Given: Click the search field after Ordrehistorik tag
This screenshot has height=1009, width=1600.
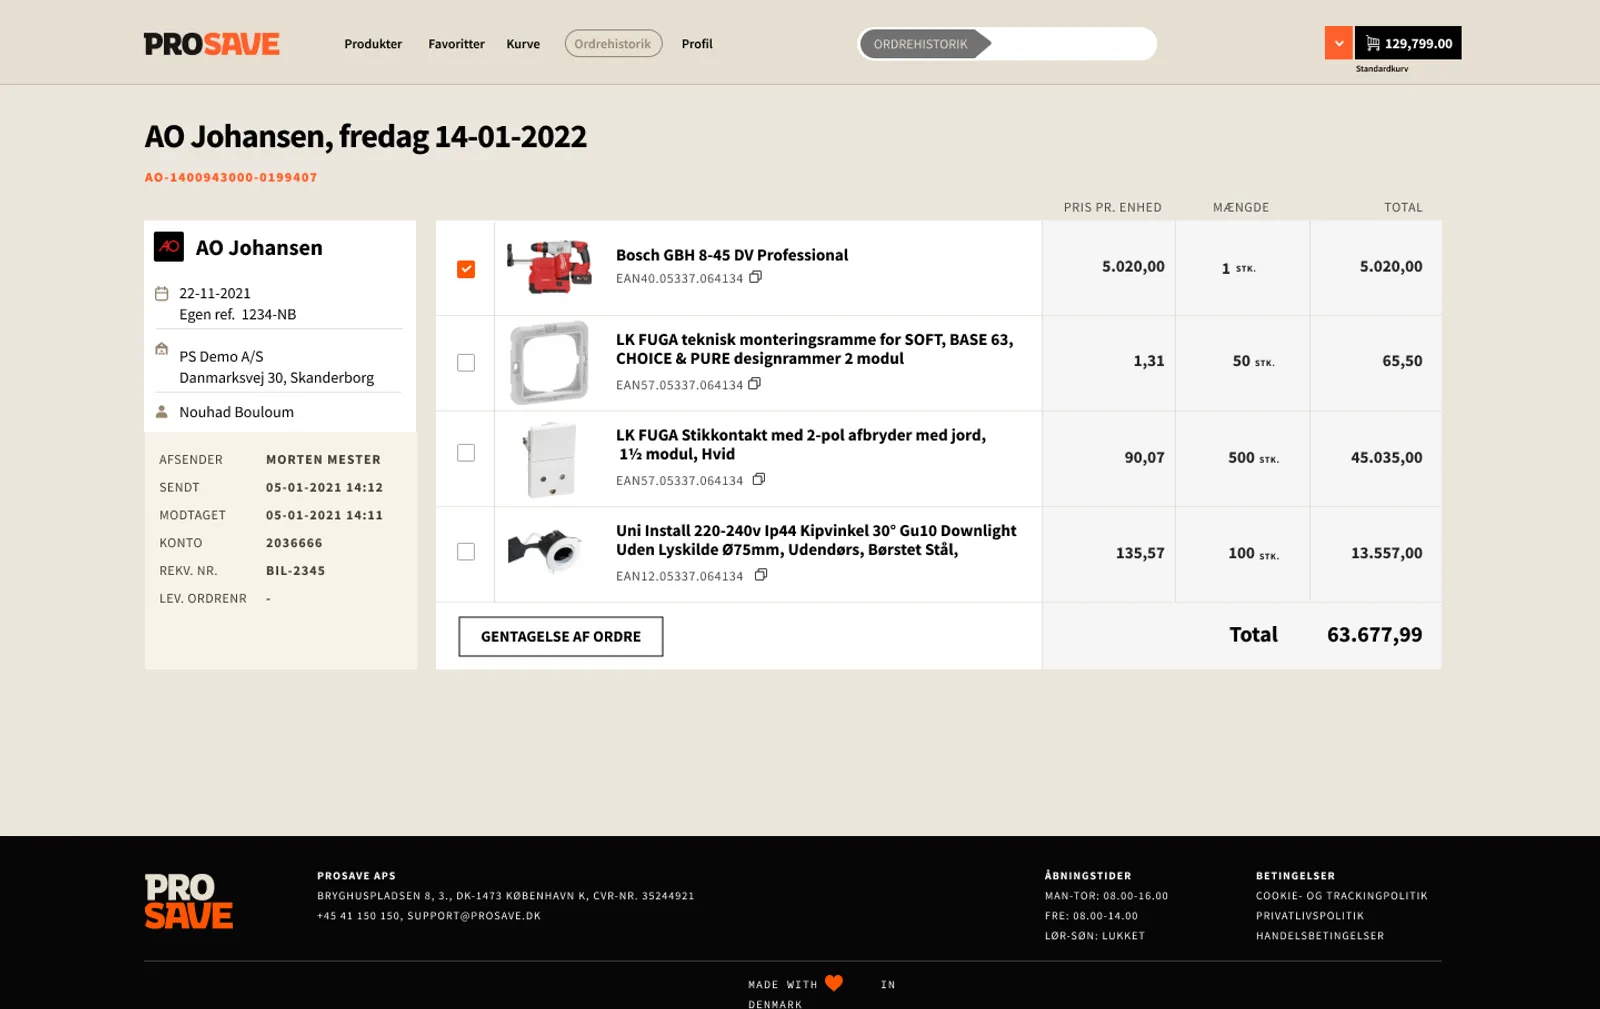Looking at the screenshot, I should coord(1072,44).
